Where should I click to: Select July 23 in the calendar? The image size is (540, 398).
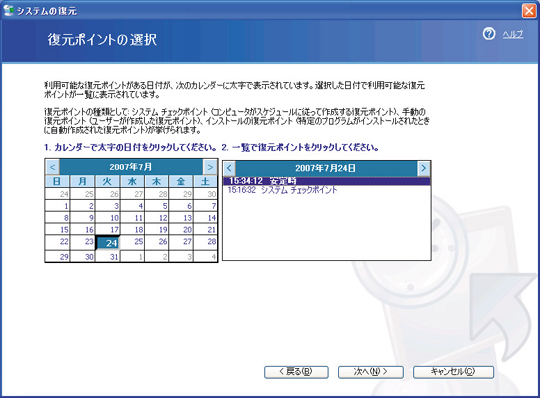click(83, 242)
